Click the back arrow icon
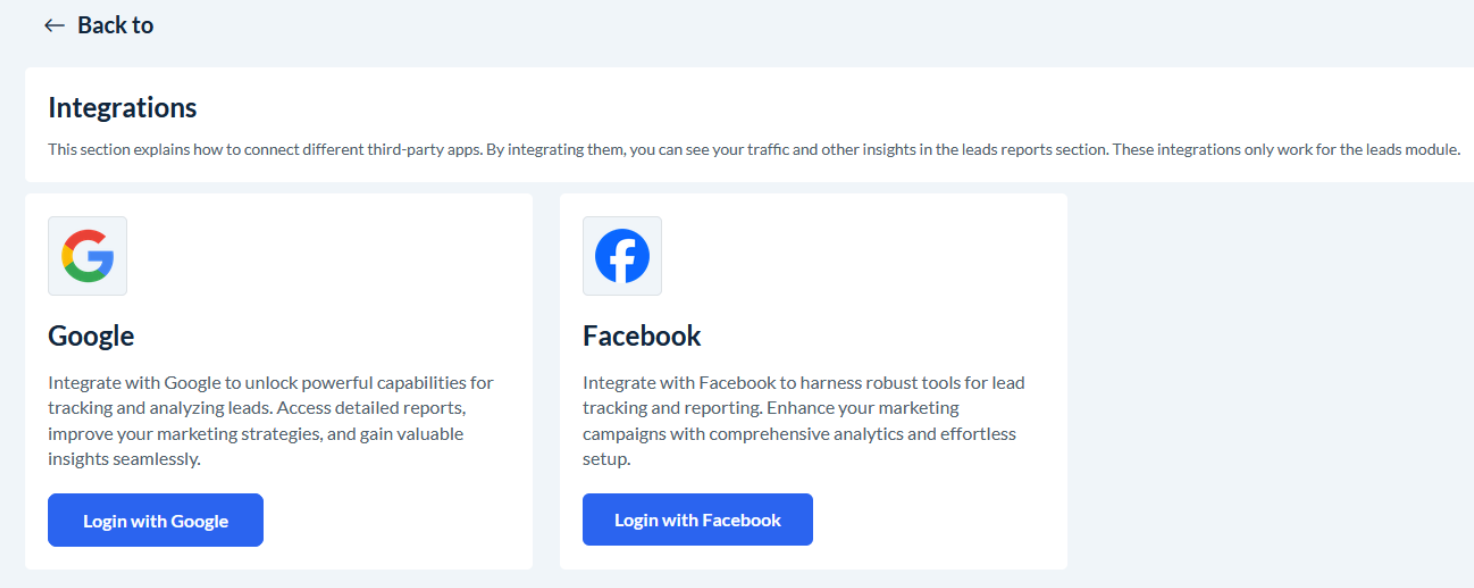This screenshot has height=588, width=1474. 54,26
